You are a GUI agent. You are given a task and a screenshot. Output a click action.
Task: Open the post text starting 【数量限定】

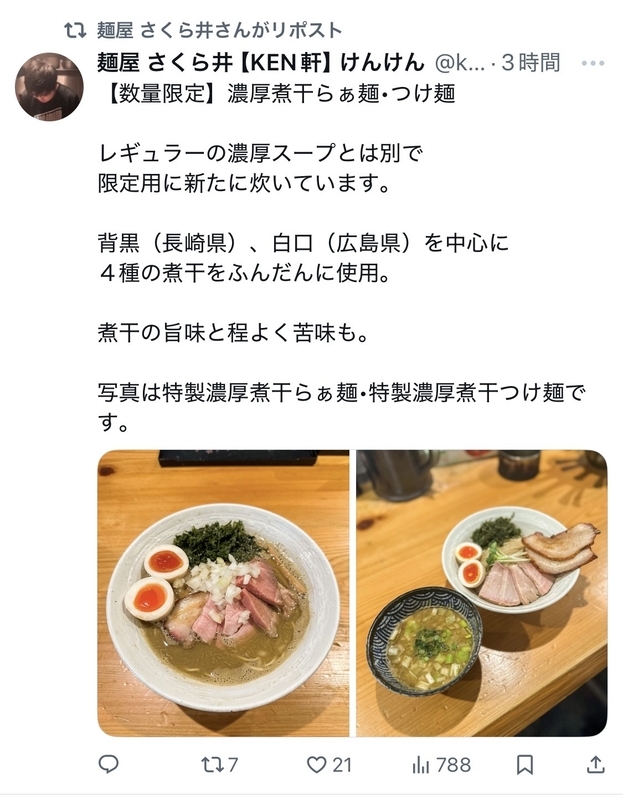tap(342, 258)
